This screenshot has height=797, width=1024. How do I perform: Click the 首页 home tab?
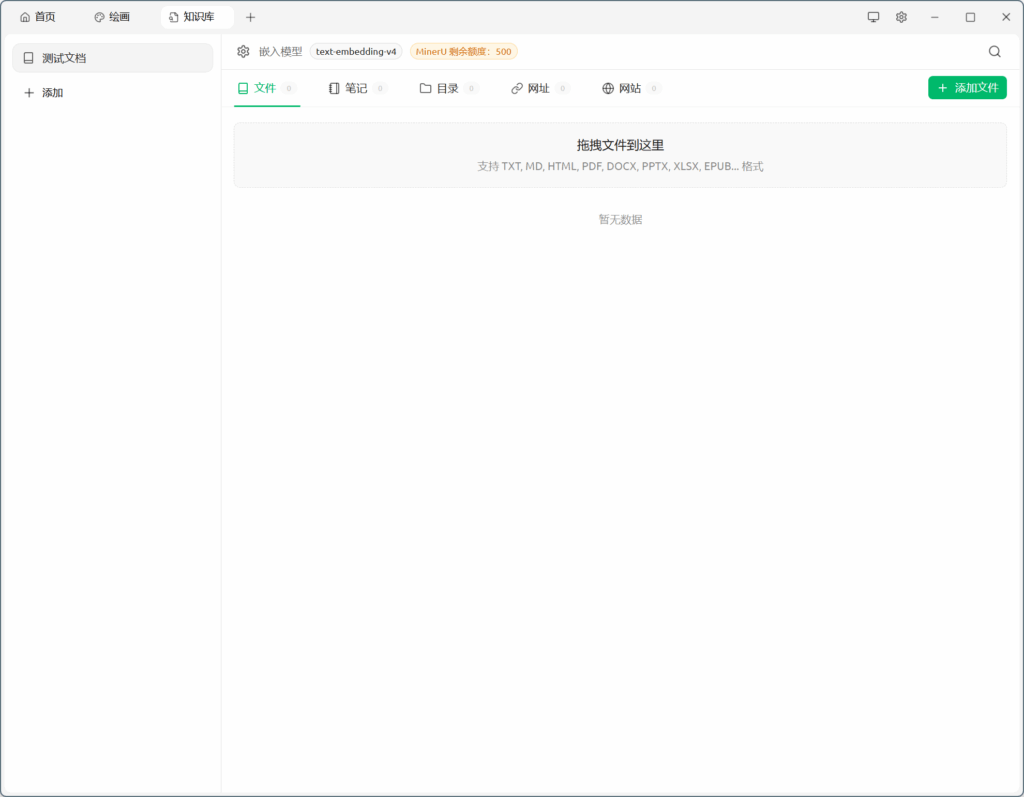pyautogui.click(x=38, y=17)
